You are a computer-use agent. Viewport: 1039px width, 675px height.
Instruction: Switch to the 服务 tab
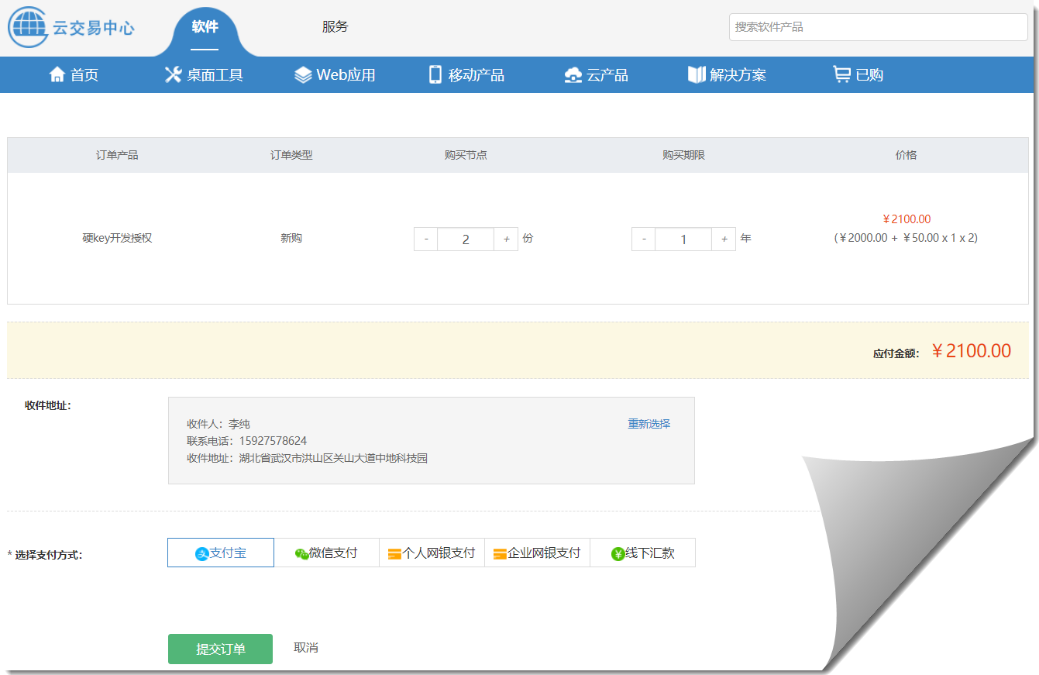click(x=335, y=26)
